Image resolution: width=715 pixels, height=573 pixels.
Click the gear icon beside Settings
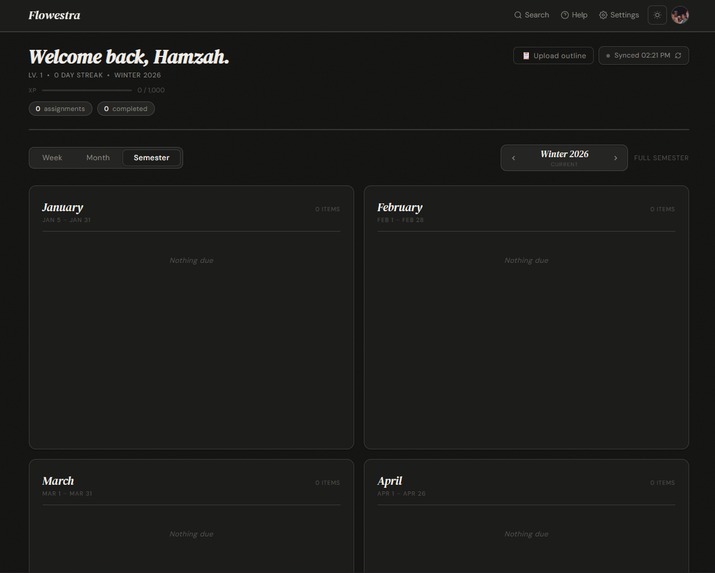click(x=603, y=15)
